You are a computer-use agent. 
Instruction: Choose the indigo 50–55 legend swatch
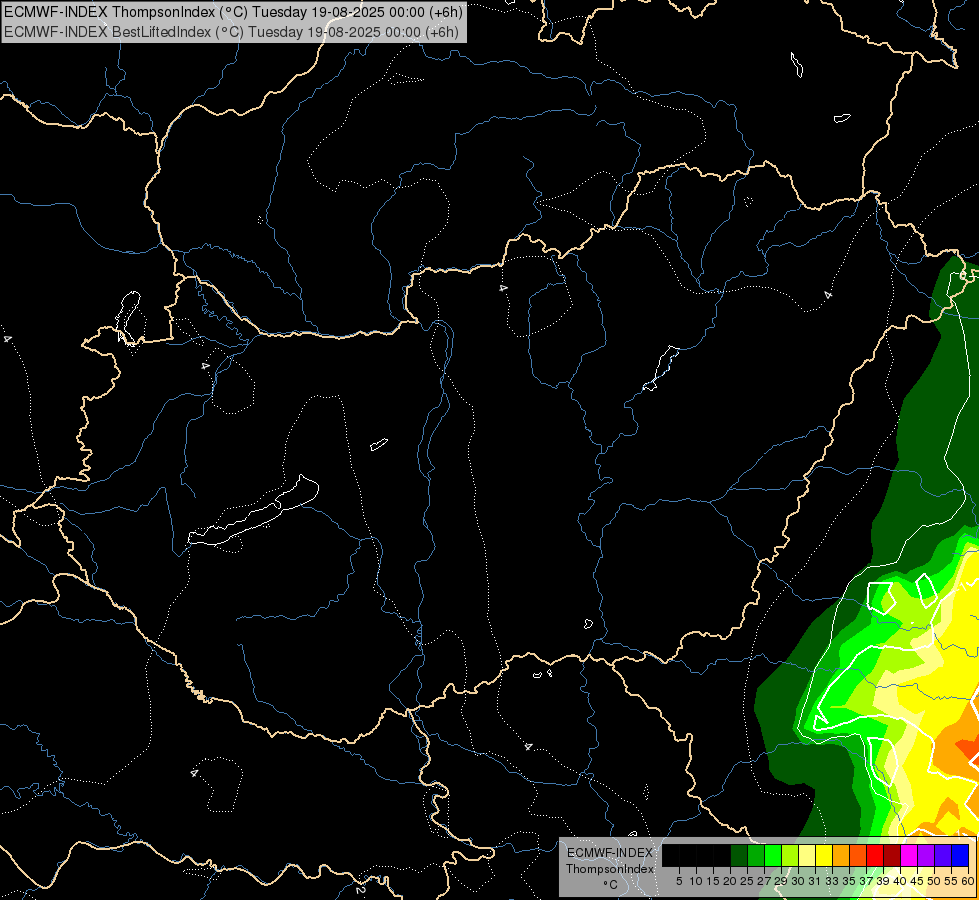pos(943,856)
